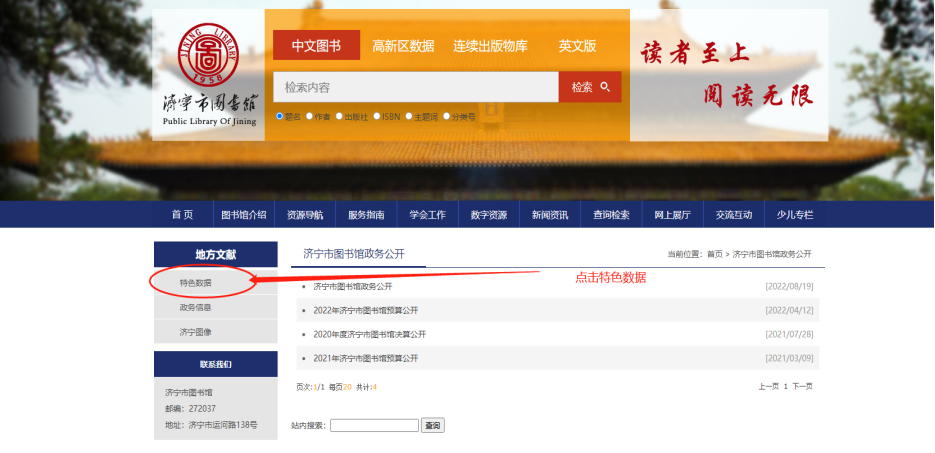Select the 主题词 radio button
The width and height of the screenshot is (935, 453).
pyautogui.click(x=409, y=116)
